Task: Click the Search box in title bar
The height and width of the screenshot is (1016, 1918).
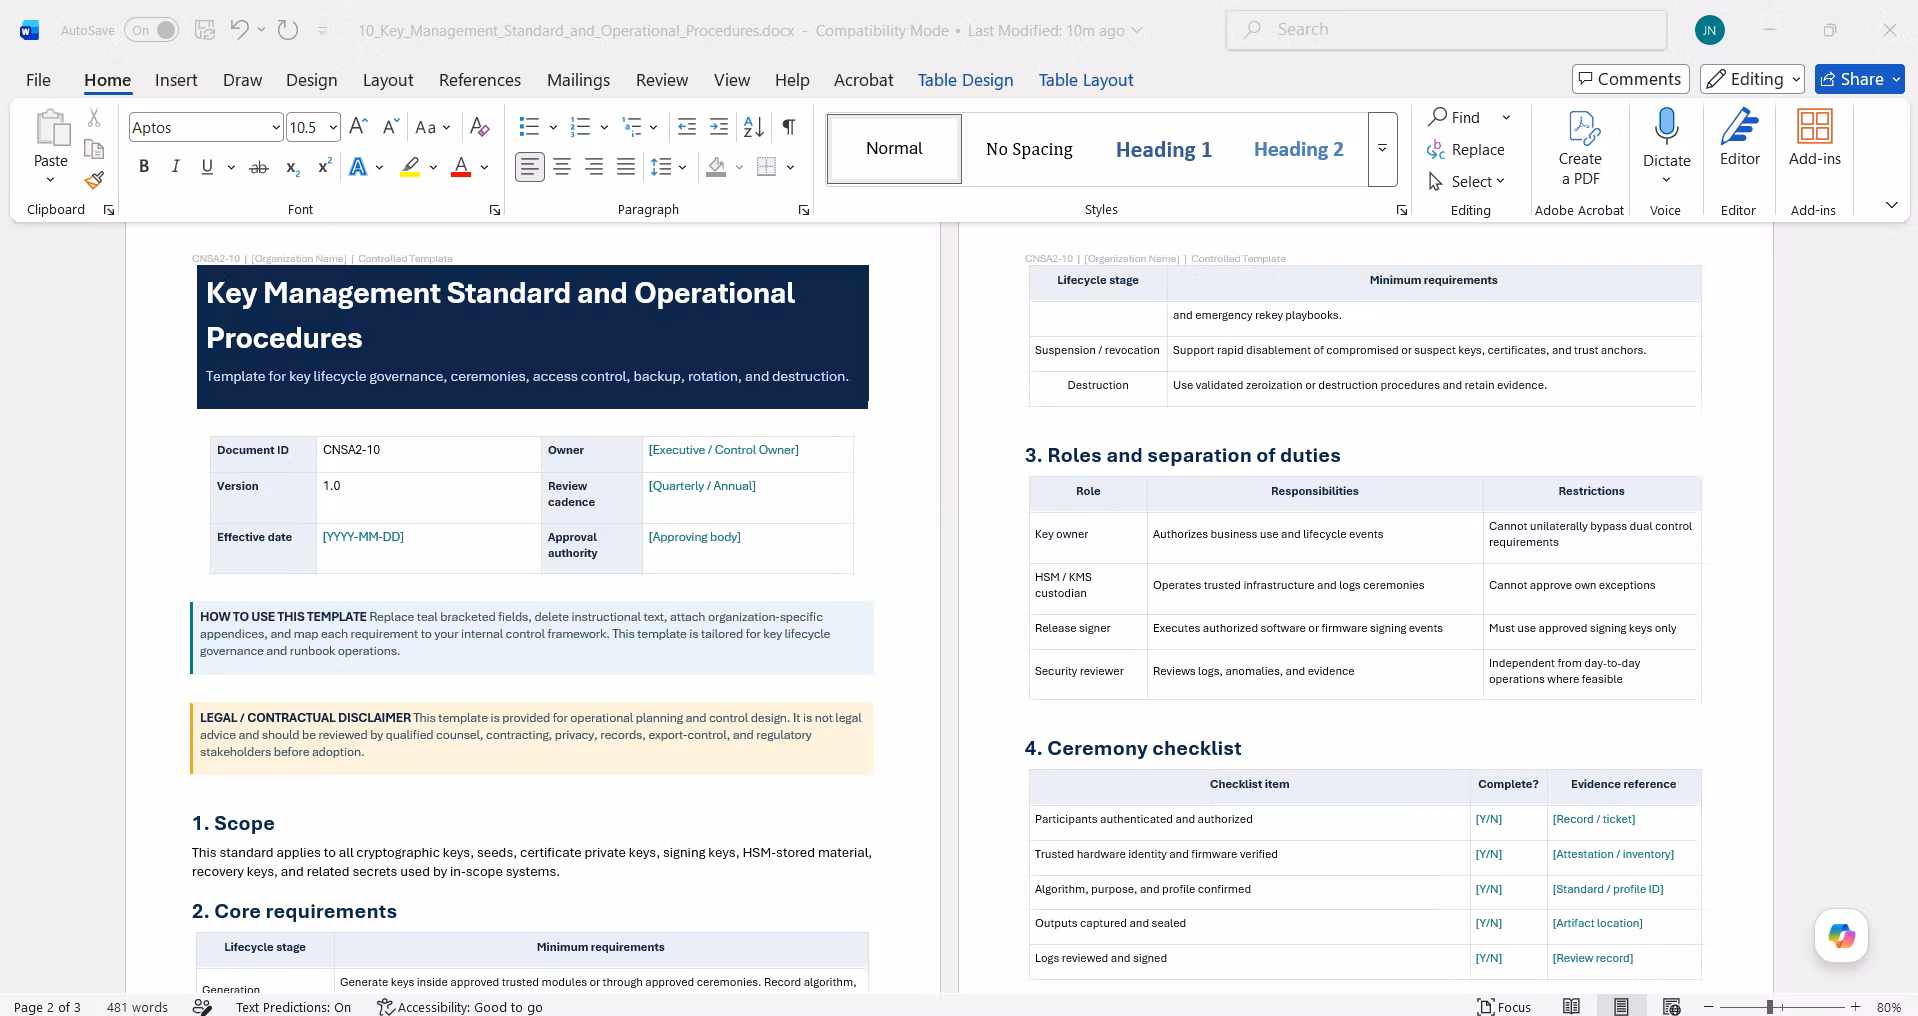Action: coord(1446,30)
